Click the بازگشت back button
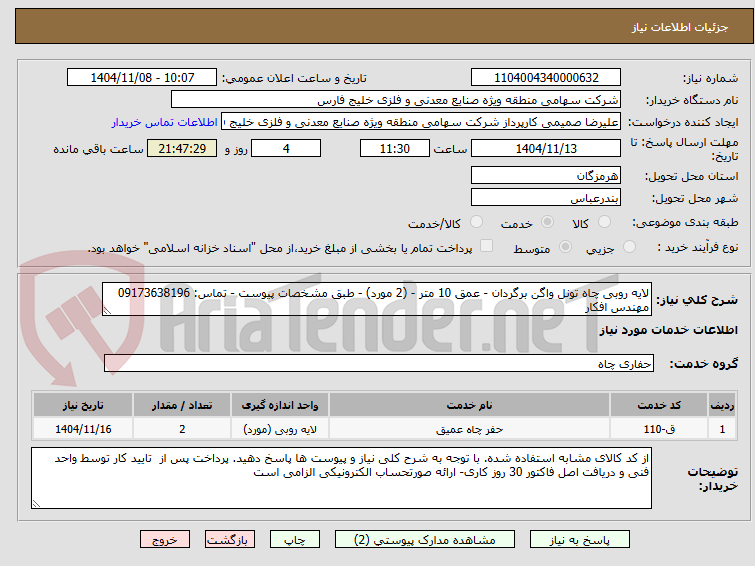 [x=230, y=540]
